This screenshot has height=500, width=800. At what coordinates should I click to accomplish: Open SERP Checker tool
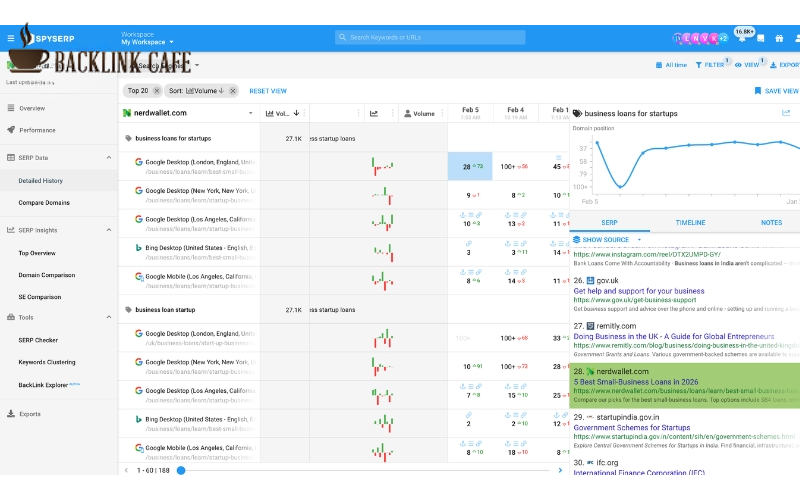pos(38,340)
